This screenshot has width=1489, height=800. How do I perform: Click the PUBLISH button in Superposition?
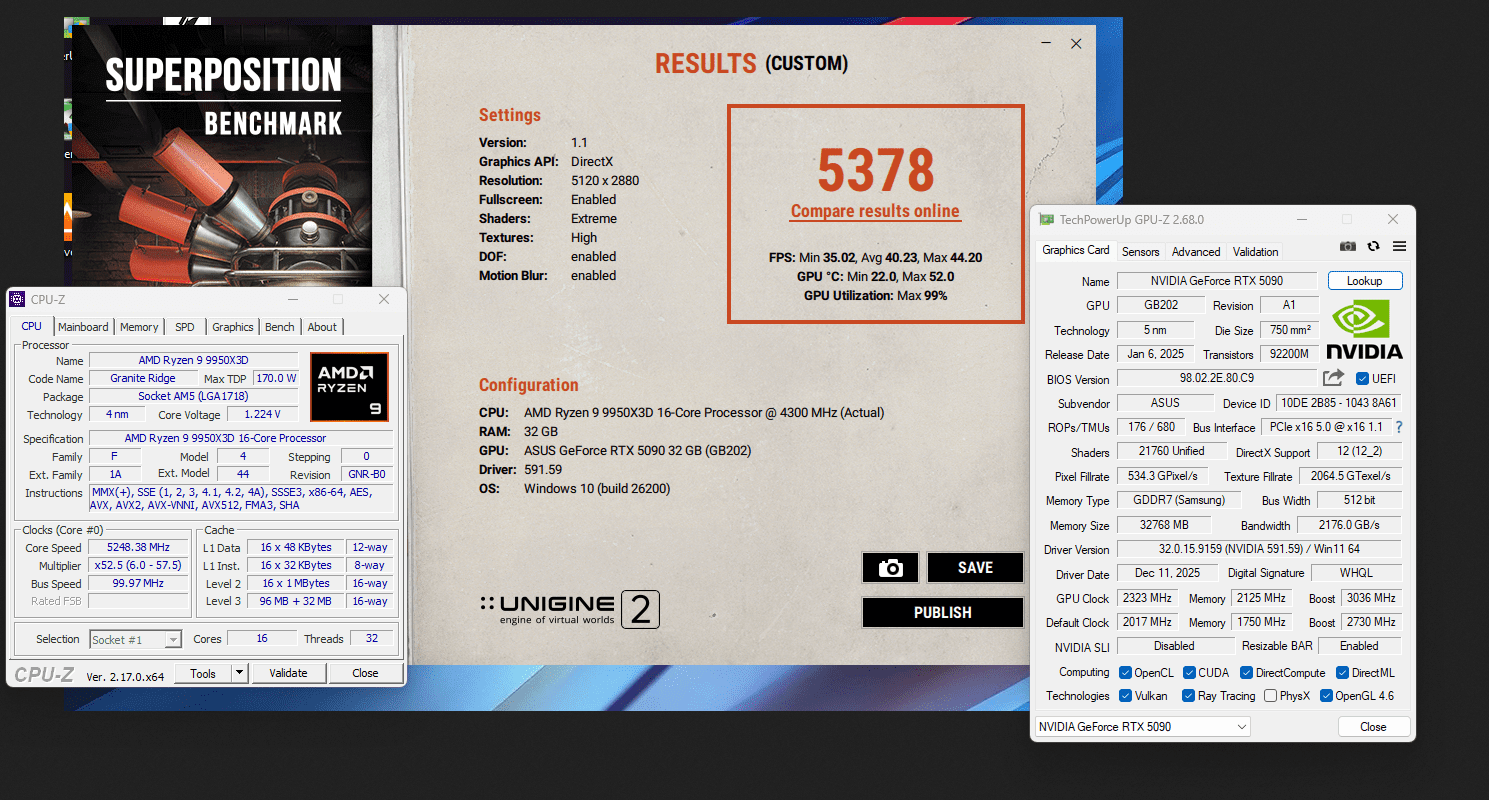(943, 613)
